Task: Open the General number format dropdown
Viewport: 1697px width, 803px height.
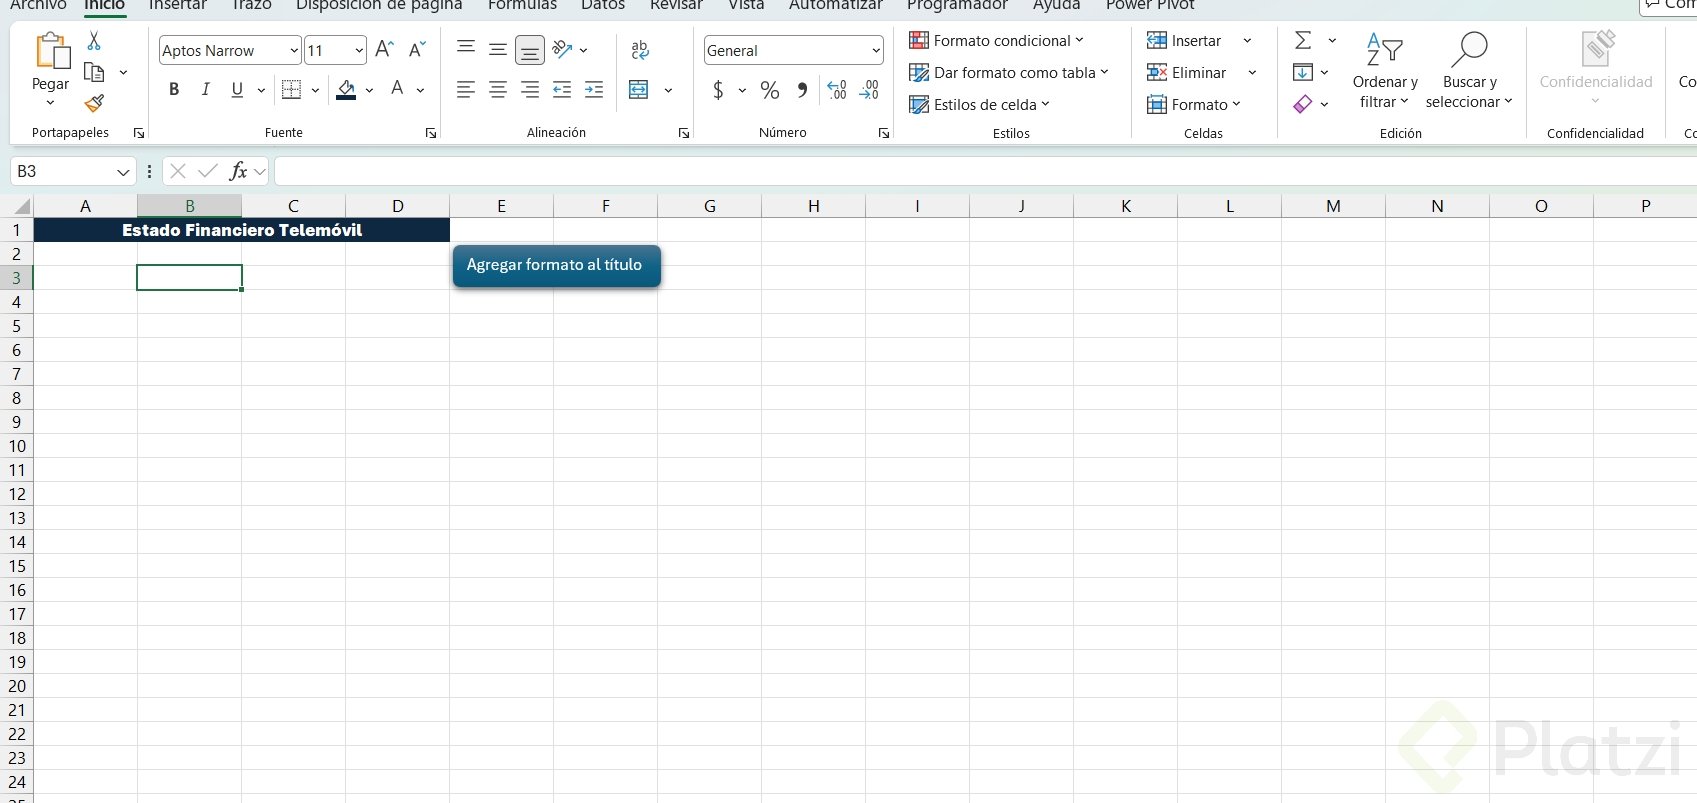Action: [x=876, y=51]
